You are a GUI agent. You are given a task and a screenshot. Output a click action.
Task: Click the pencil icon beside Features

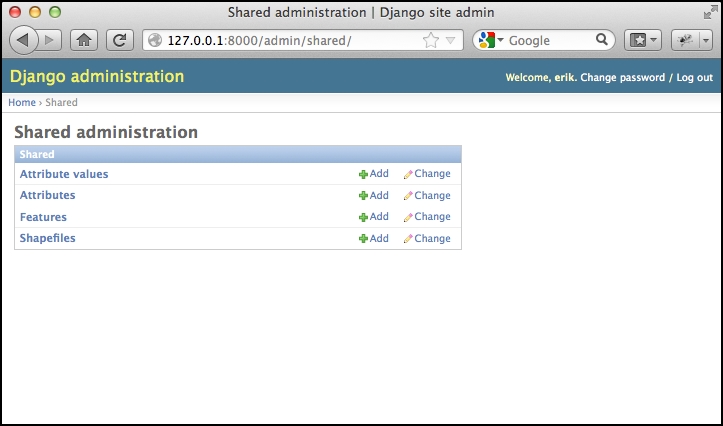coord(408,217)
